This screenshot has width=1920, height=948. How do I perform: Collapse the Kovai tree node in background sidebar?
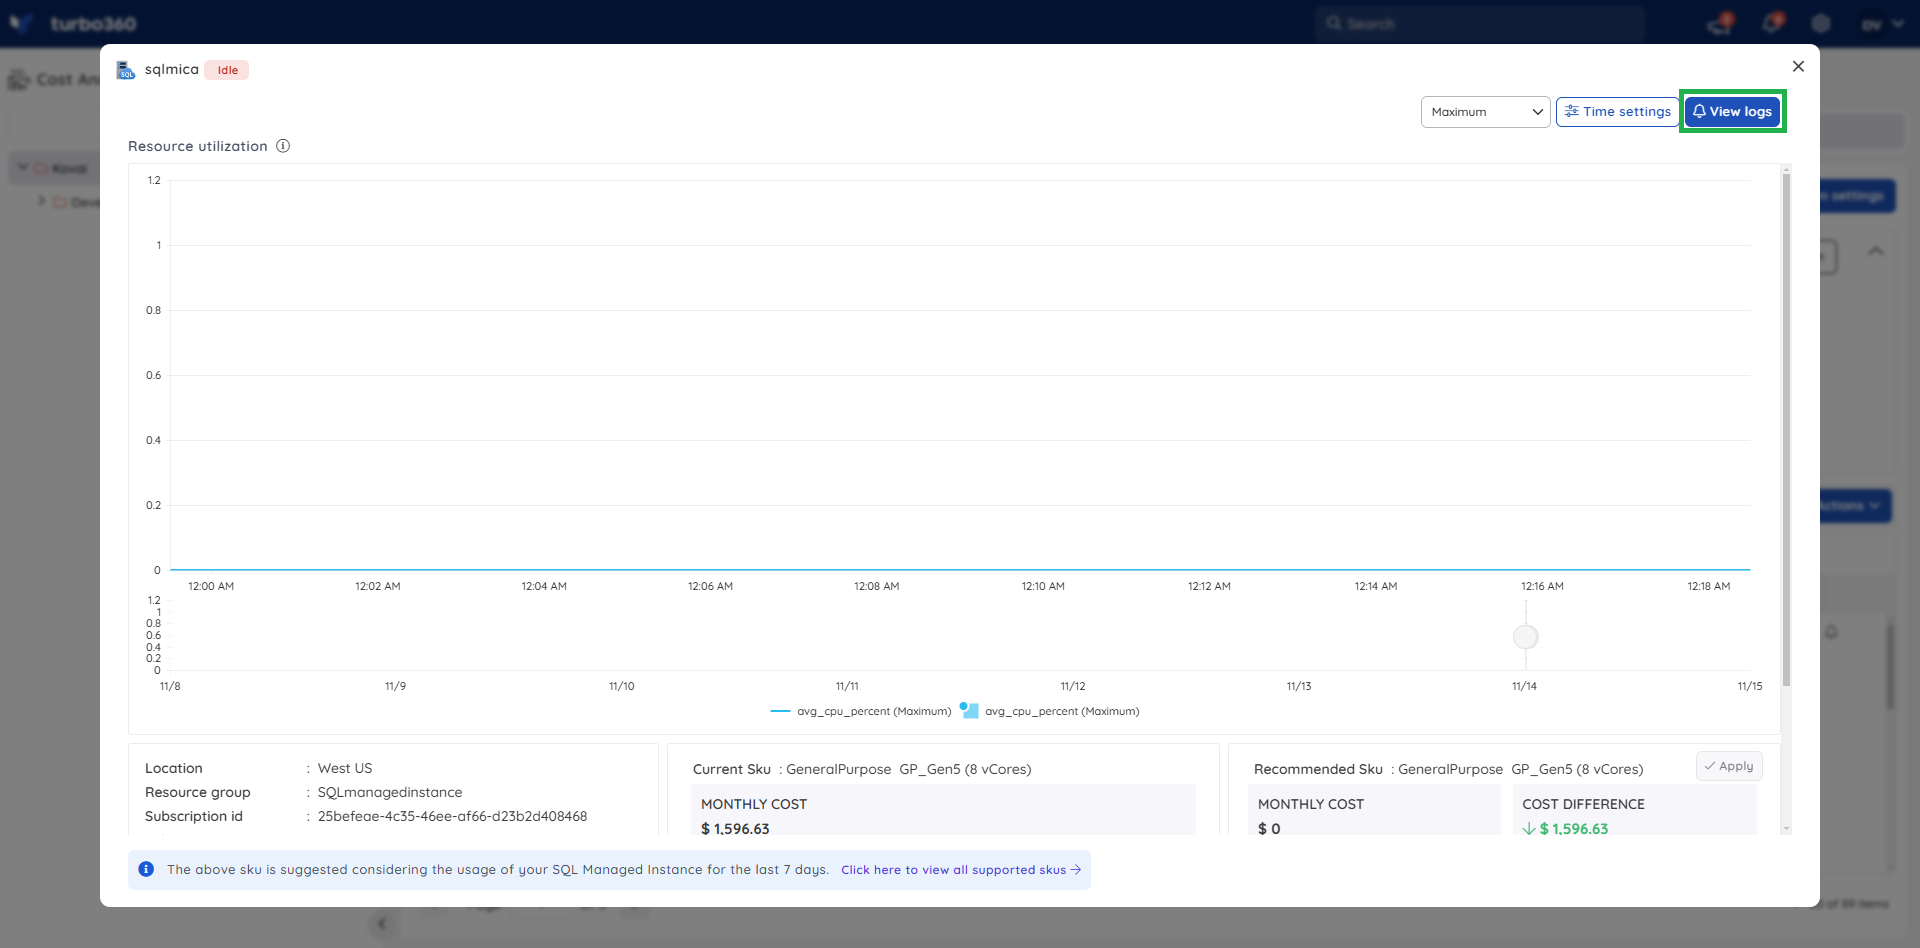click(x=22, y=168)
